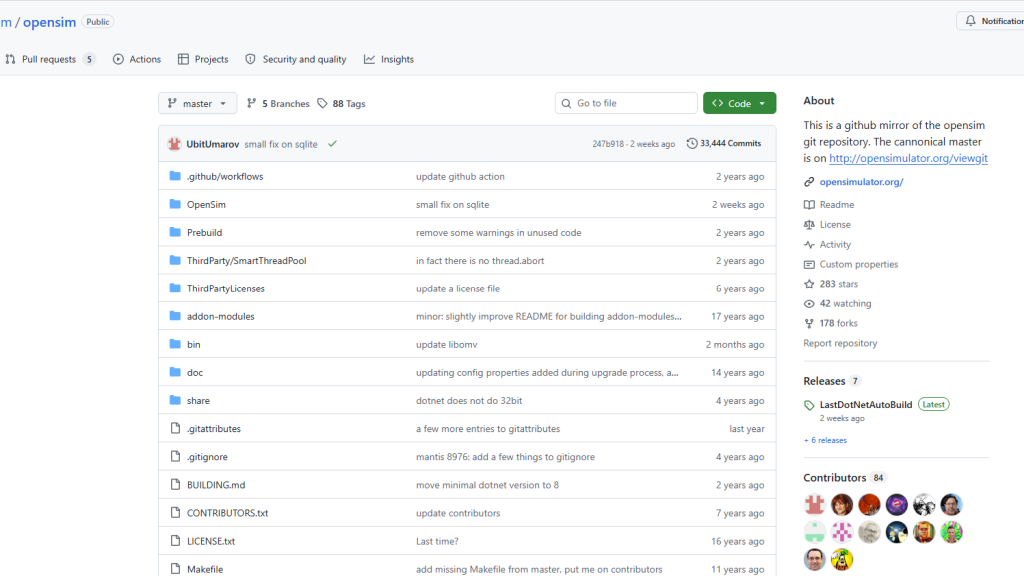Image resolution: width=1024 pixels, height=576 pixels.
Task: Click file icon next to .gitattributes
Action: (x=175, y=428)
